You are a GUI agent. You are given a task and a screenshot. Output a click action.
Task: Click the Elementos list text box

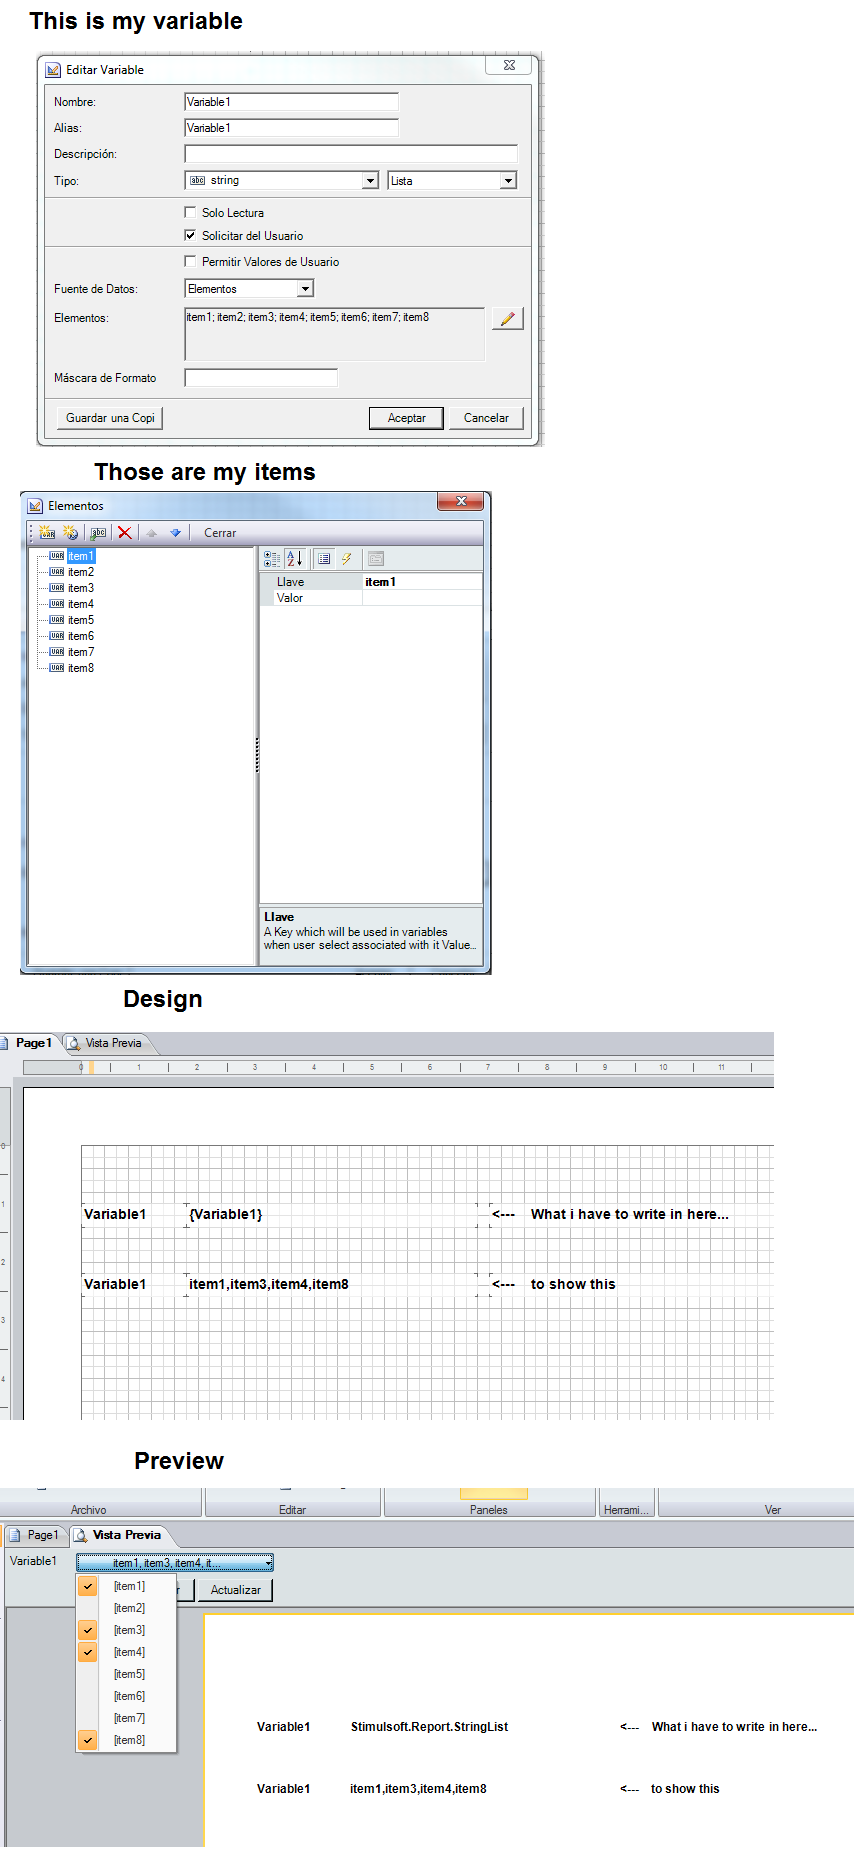pyautogui.click(x=335, y=334)
